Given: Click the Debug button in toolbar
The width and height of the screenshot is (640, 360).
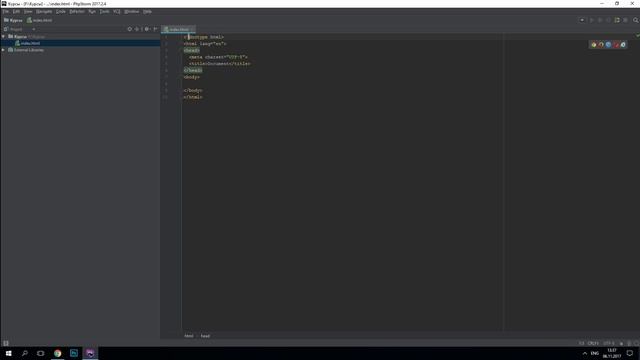Looking at the screenshot, I should pos(600,20).
